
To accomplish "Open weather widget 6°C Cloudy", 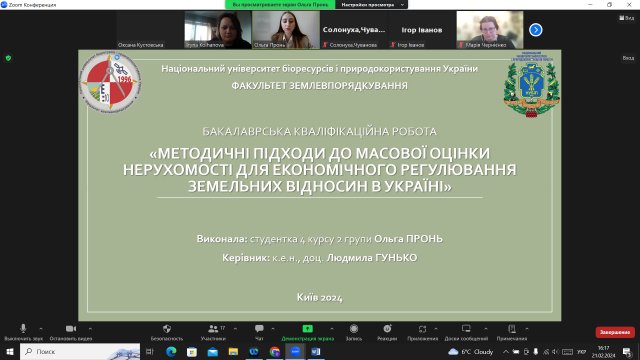I will (471, 351).
